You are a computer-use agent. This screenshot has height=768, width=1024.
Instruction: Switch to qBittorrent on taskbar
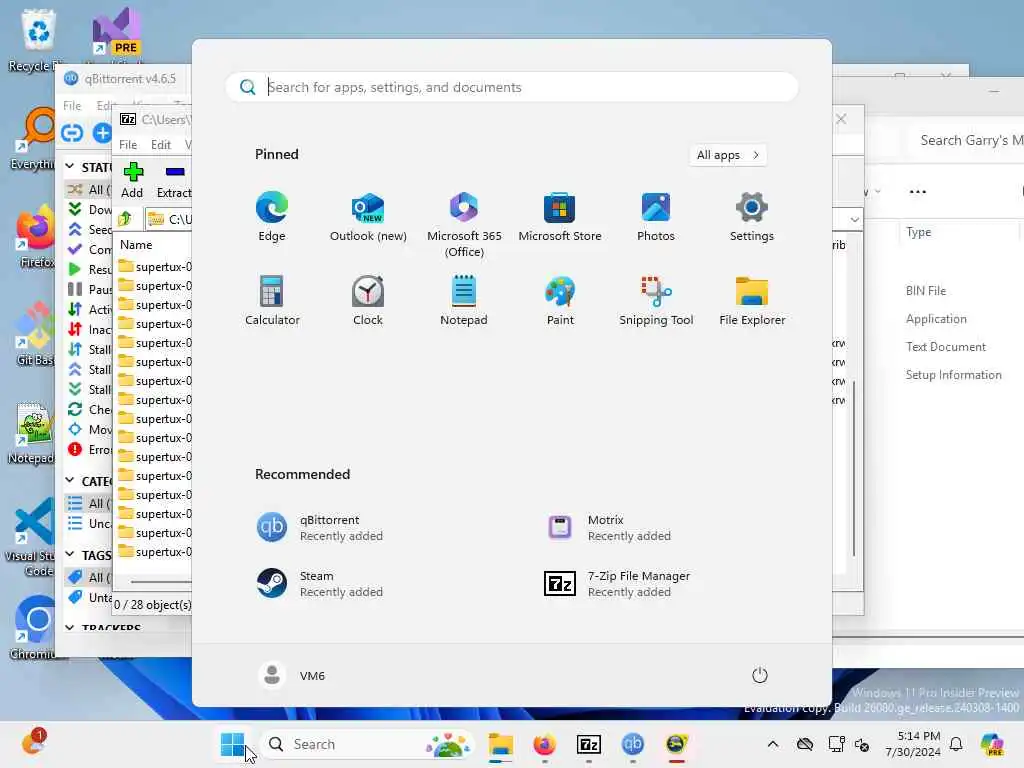[632, 744]
